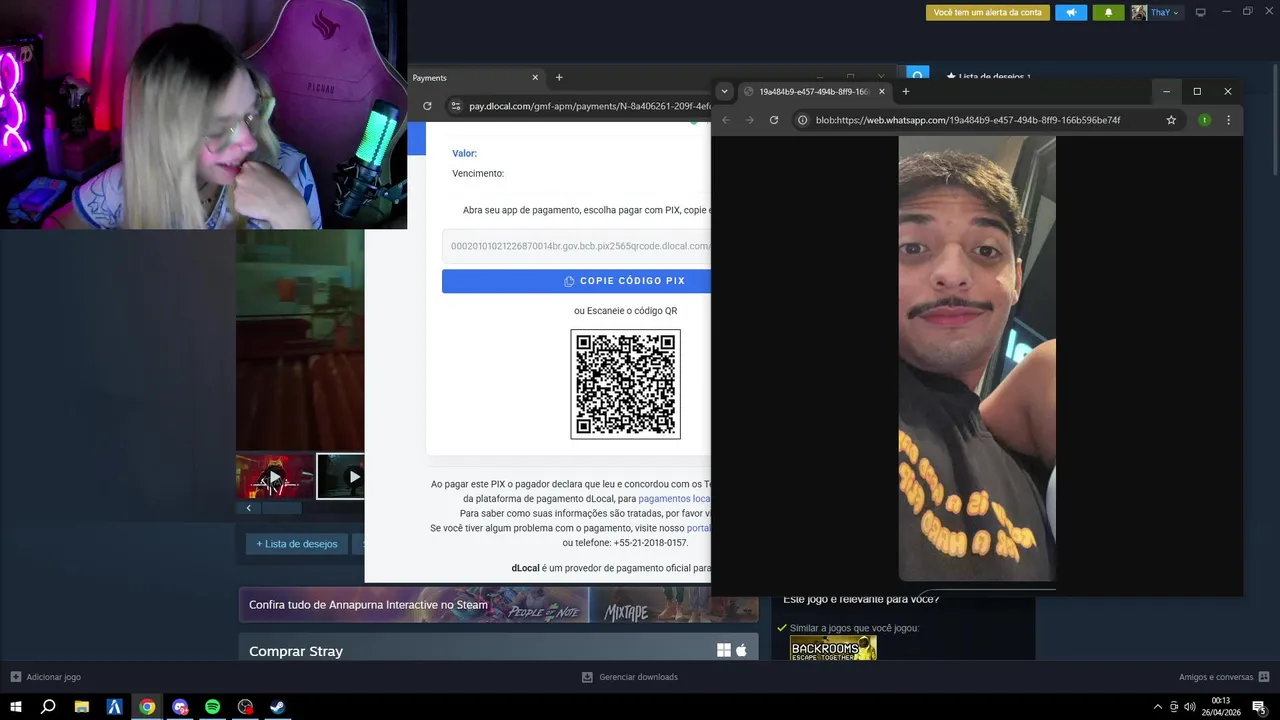
Task: Show hidden tray icons chevron
Action: (1158, 707)
